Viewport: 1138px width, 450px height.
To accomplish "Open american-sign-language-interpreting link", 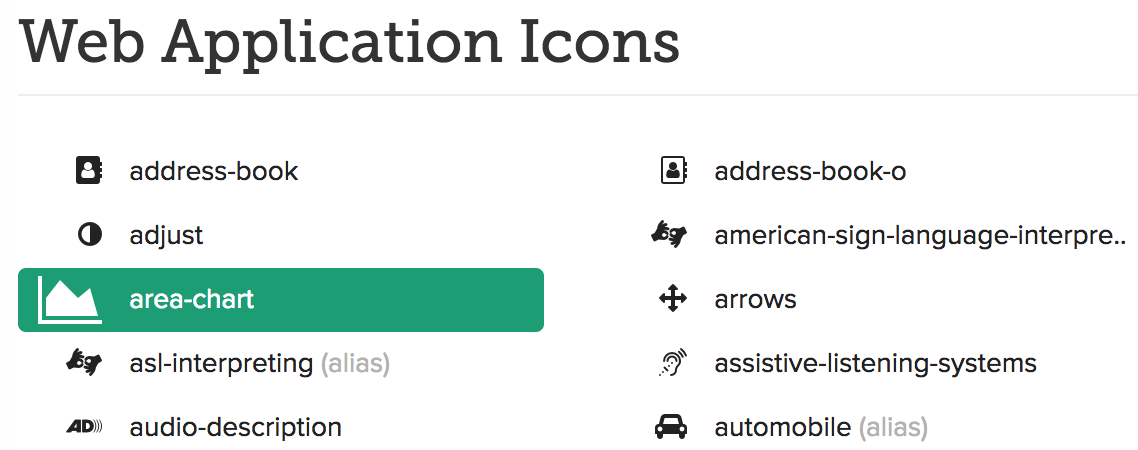I will tap(920, 236).
